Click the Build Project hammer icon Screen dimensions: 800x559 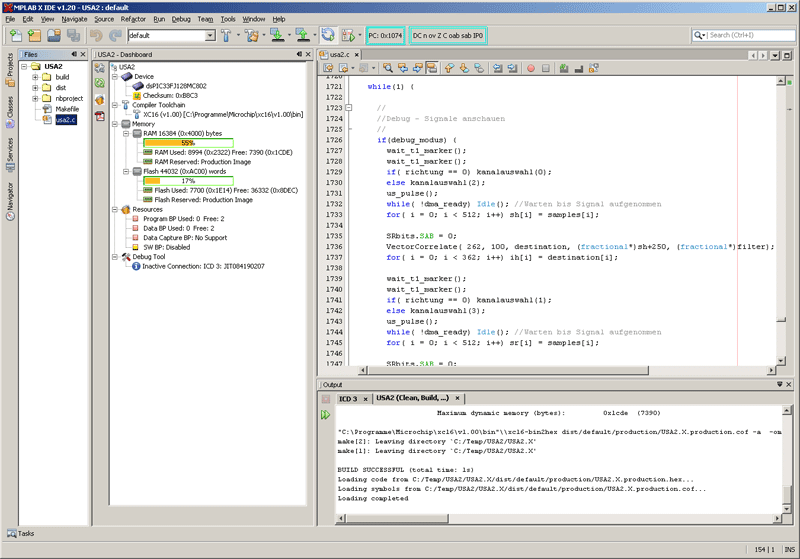226,35
